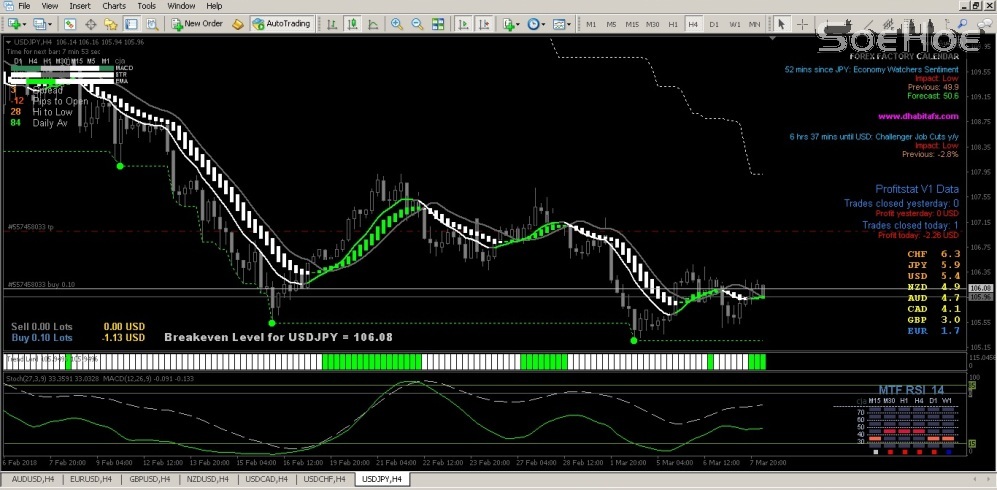Switch chart to line chart display
The width and height of the screenshot is (997, 490).
pyautogui.click(x=370, y=23)
